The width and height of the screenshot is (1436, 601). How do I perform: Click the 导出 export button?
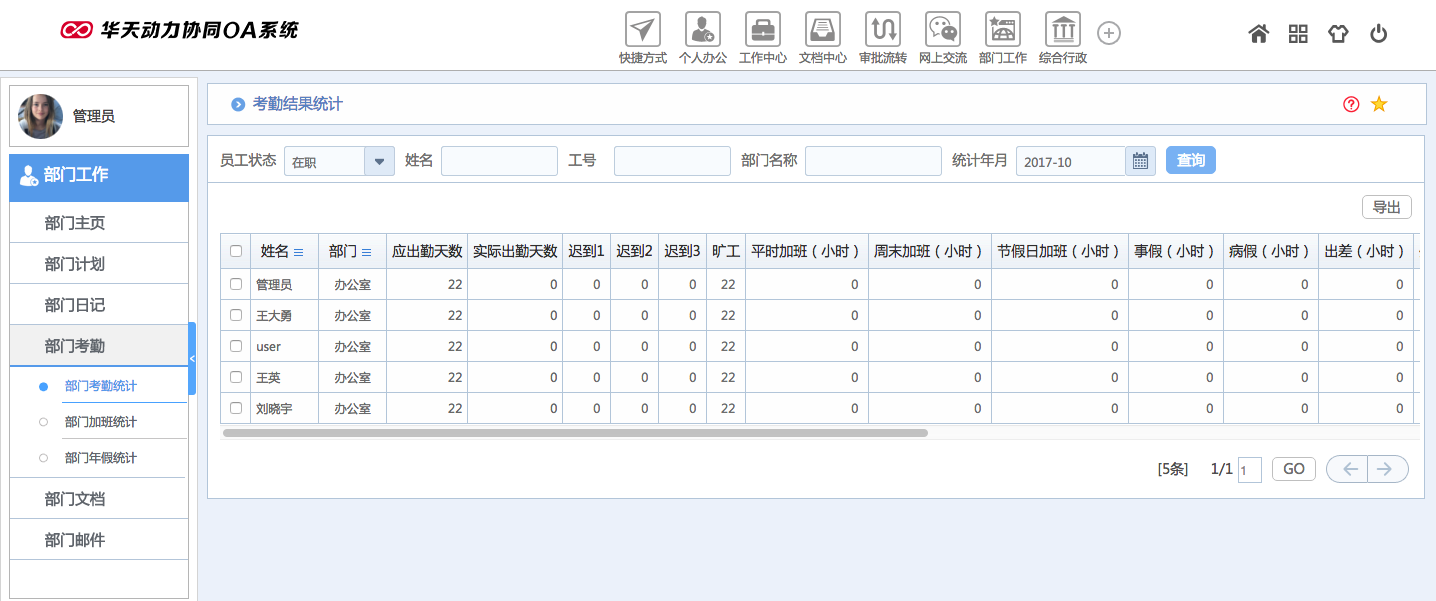point(1386,207)
